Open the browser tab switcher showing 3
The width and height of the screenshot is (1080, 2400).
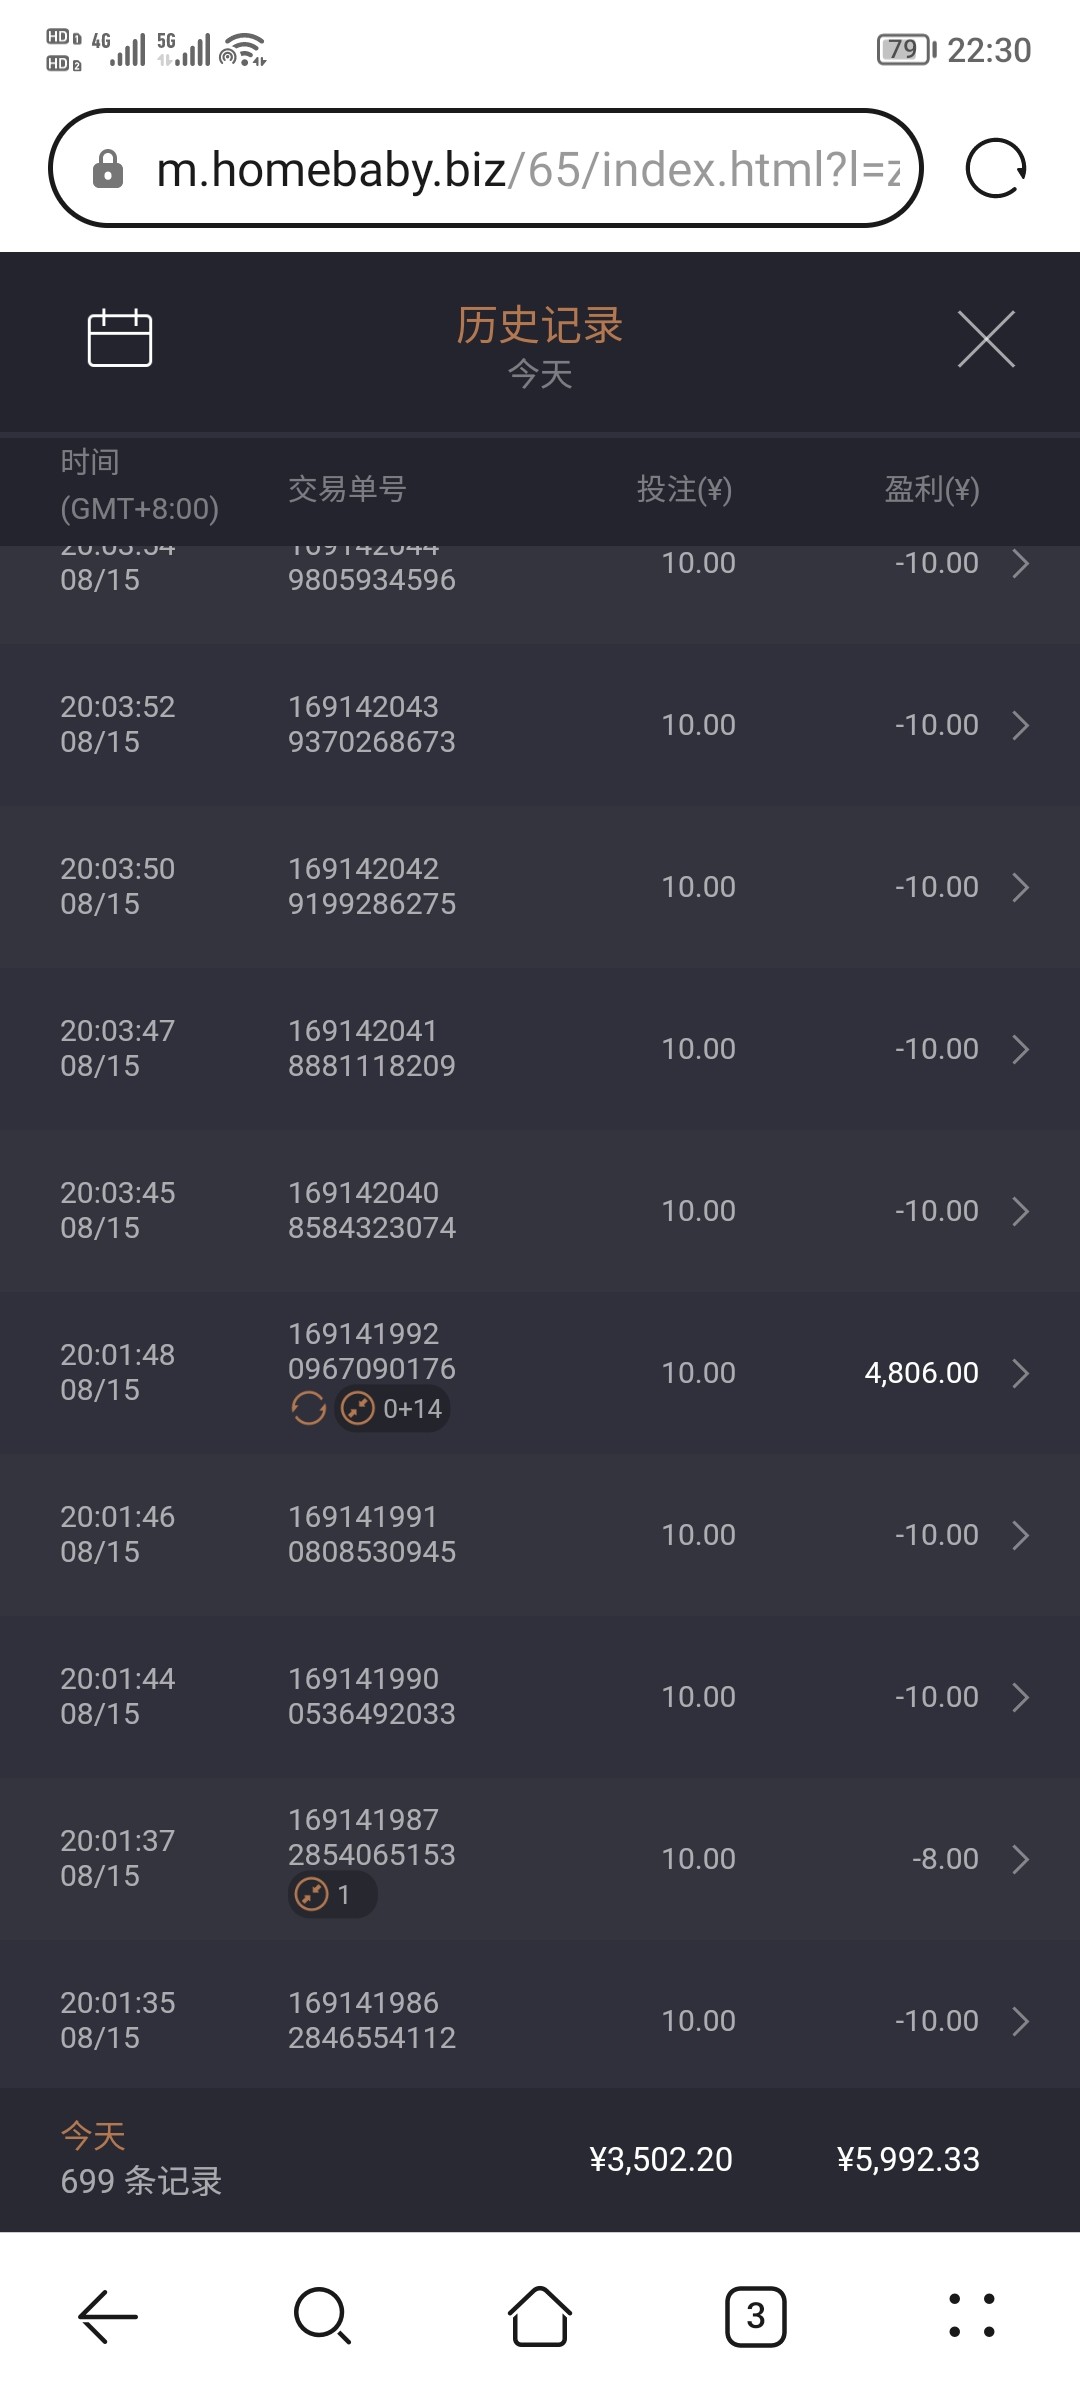pos(756,2316)
